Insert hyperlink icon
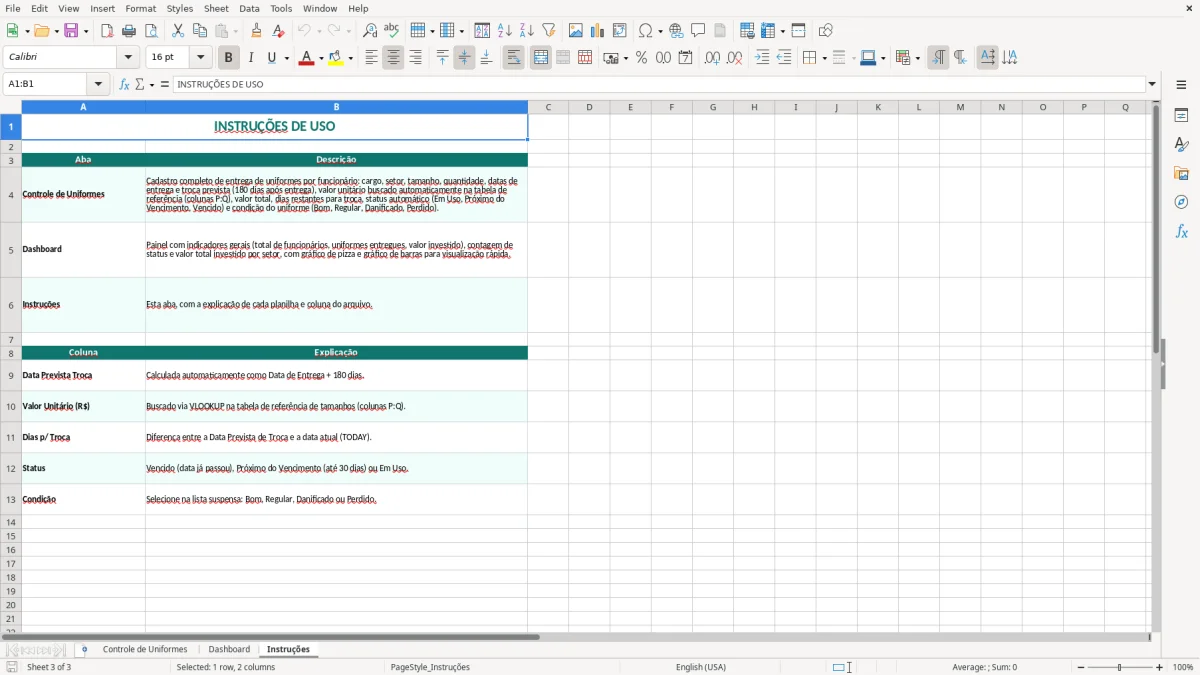1200x675 pixels. coord(676,31)
